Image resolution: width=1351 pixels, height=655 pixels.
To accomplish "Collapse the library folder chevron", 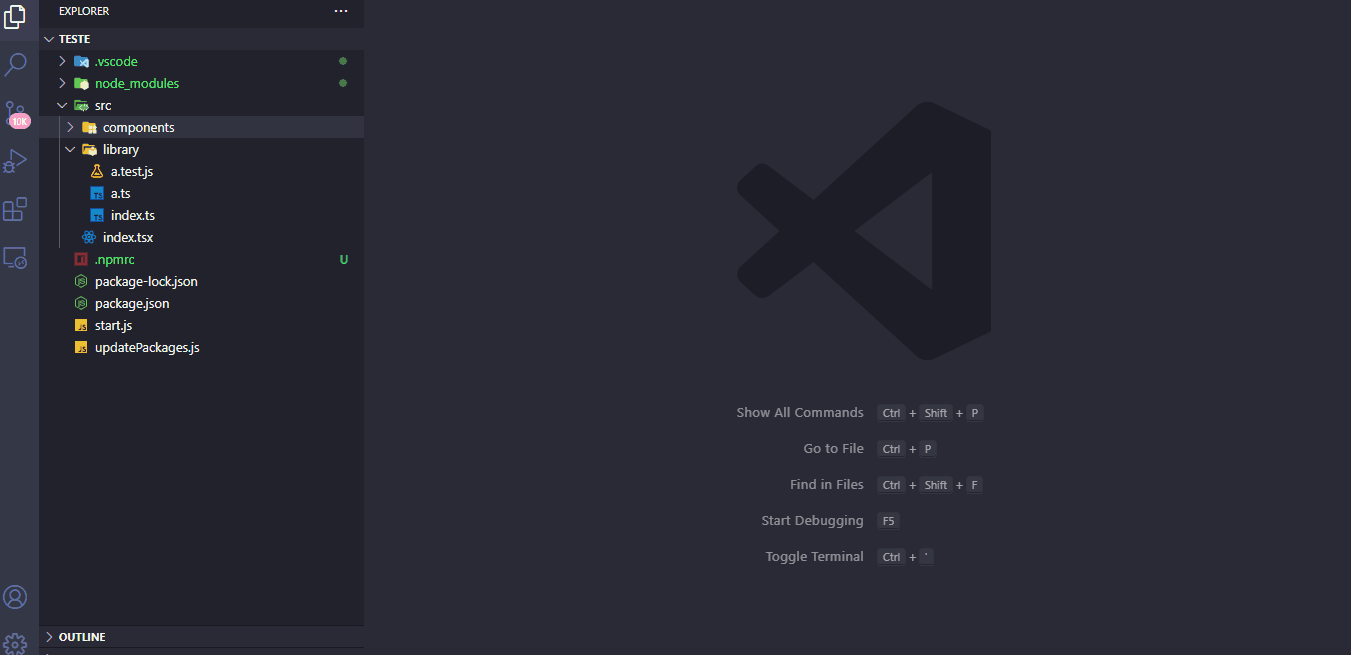I will pos(70,149).
